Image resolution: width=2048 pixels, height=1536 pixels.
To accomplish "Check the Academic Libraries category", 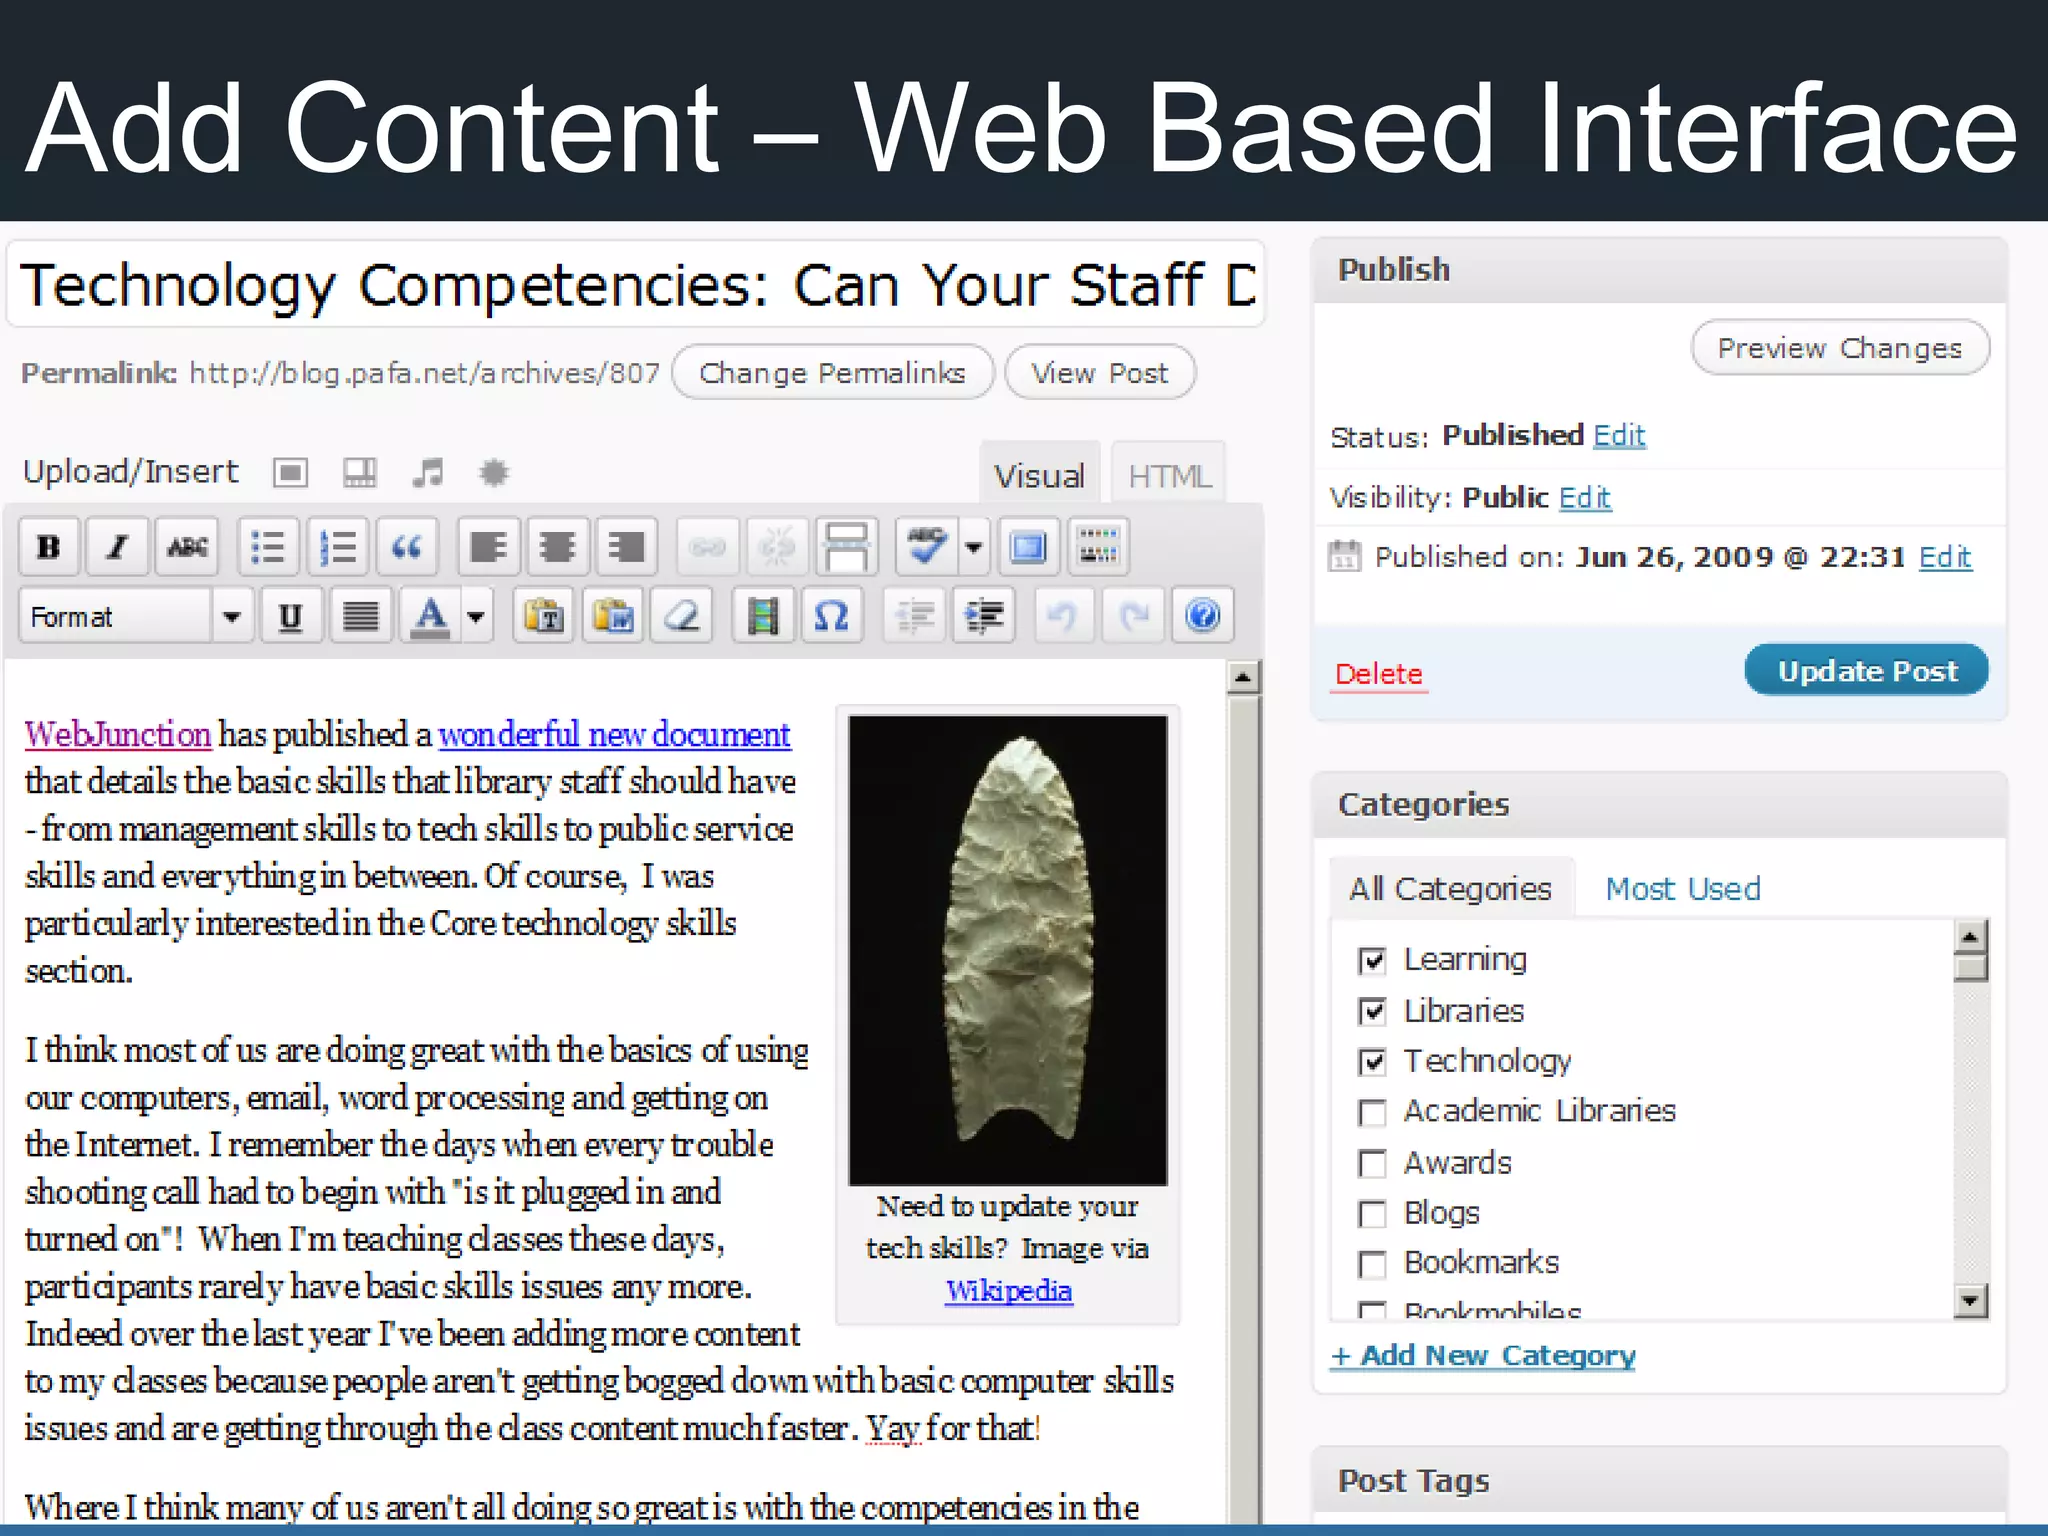I will click(x=1372, y=1113).
